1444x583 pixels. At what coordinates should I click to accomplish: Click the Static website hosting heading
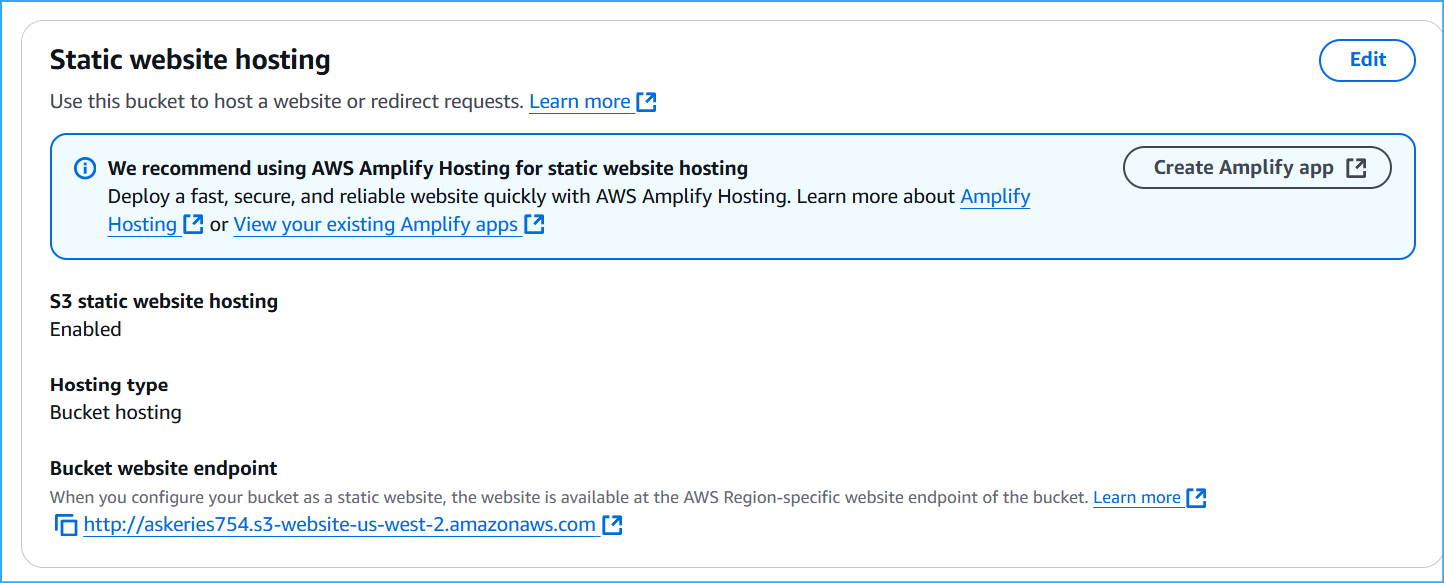coord(189,60)
